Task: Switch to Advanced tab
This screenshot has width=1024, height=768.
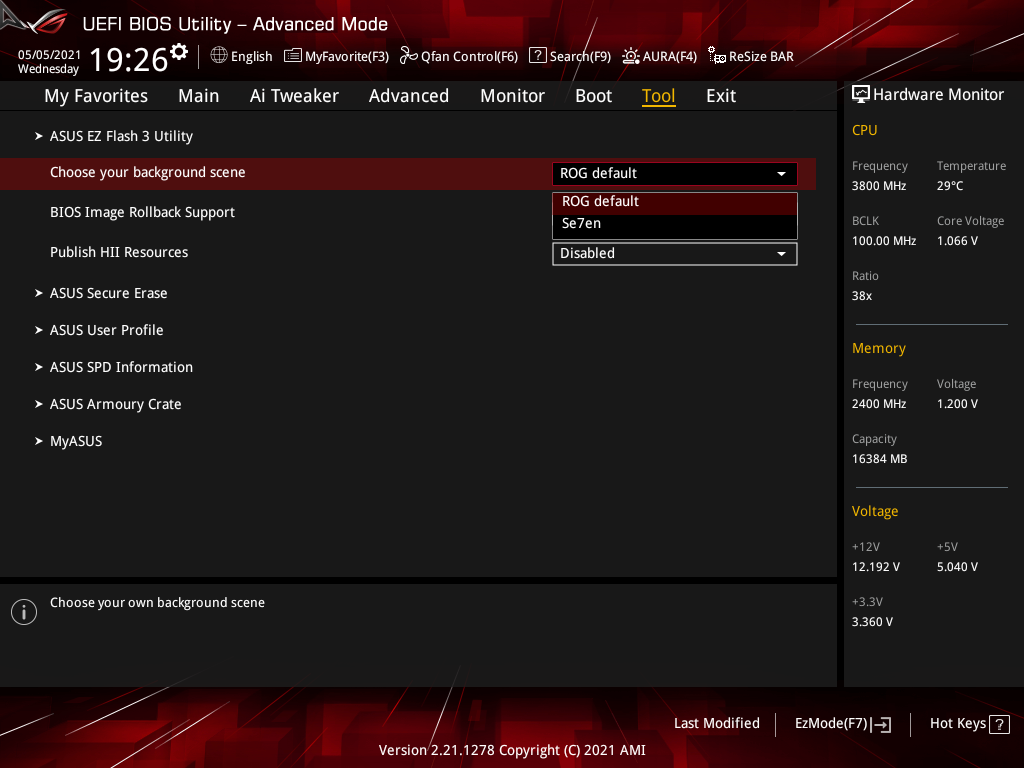Action: pos(409,96)
